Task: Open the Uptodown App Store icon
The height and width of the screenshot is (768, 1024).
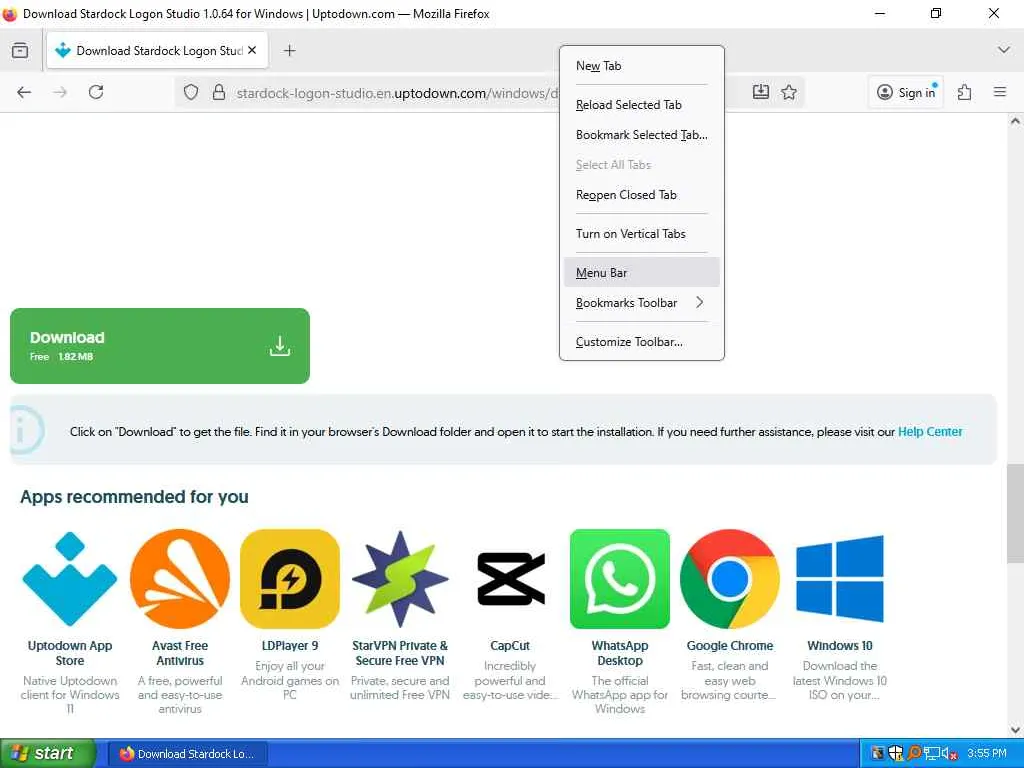Action: 70,579
